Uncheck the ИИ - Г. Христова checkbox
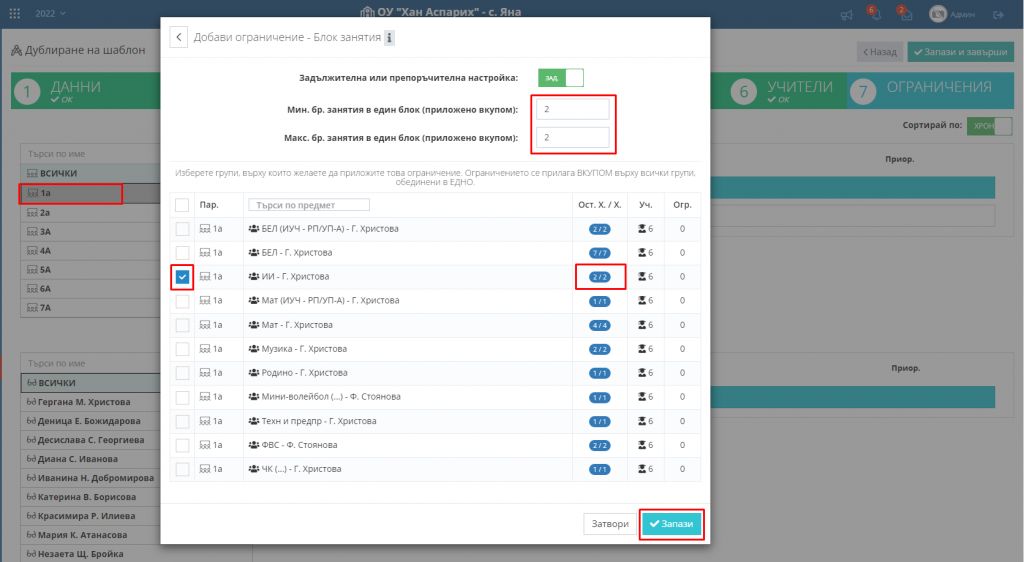This screenshot has width=1024, height=562. (182, 277)
